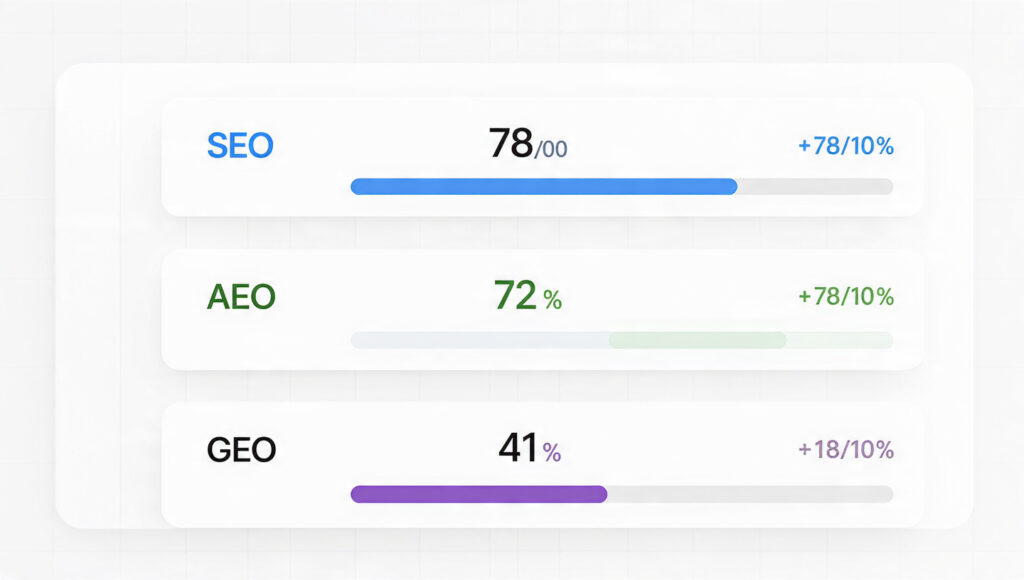Click the purple filled part of GEO progress bar
Screen dimensions: 1024x580
point(478,494)
